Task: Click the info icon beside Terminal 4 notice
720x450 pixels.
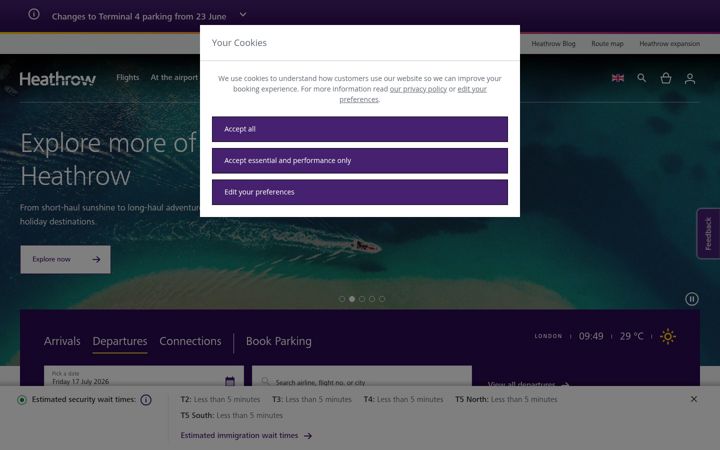Action: 34,14
